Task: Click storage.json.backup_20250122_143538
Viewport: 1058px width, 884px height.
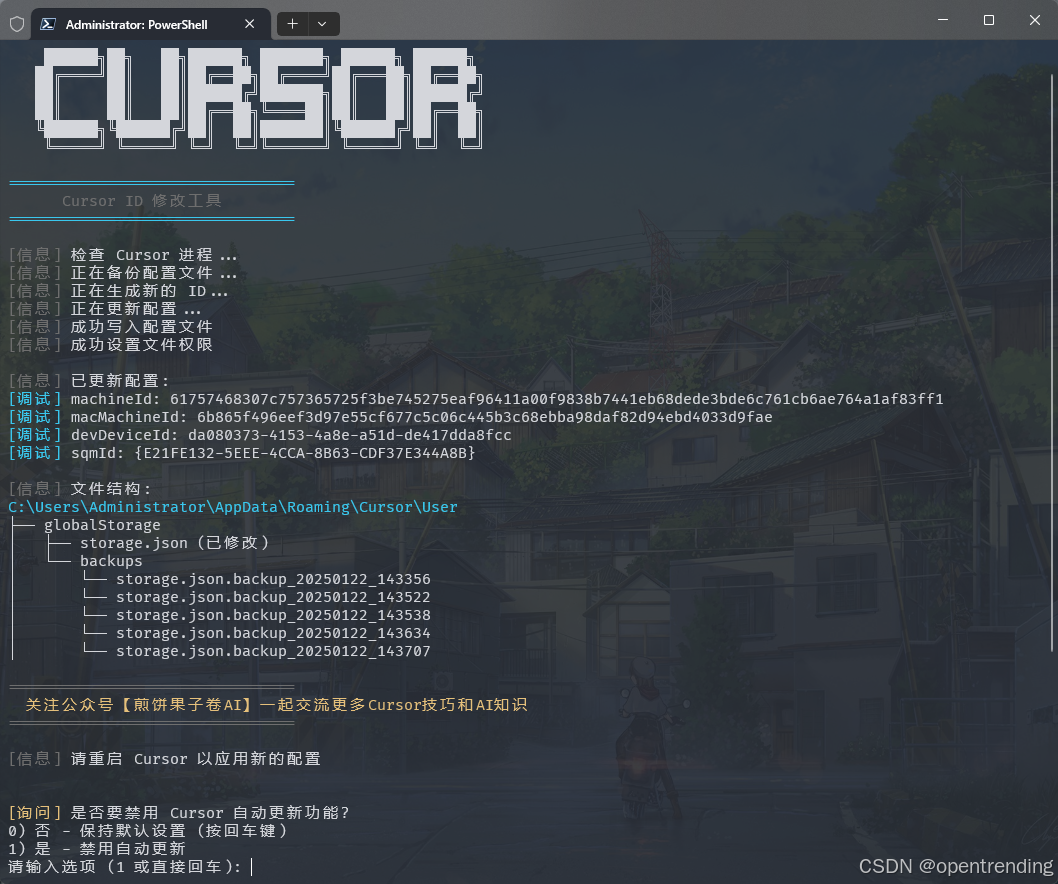Action: tap(273, 615)
